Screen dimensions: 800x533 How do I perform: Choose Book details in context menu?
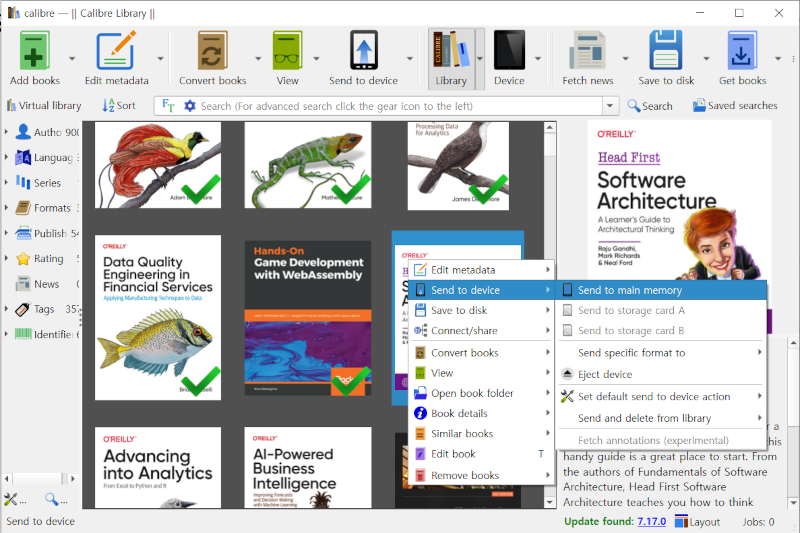[482, 413]
